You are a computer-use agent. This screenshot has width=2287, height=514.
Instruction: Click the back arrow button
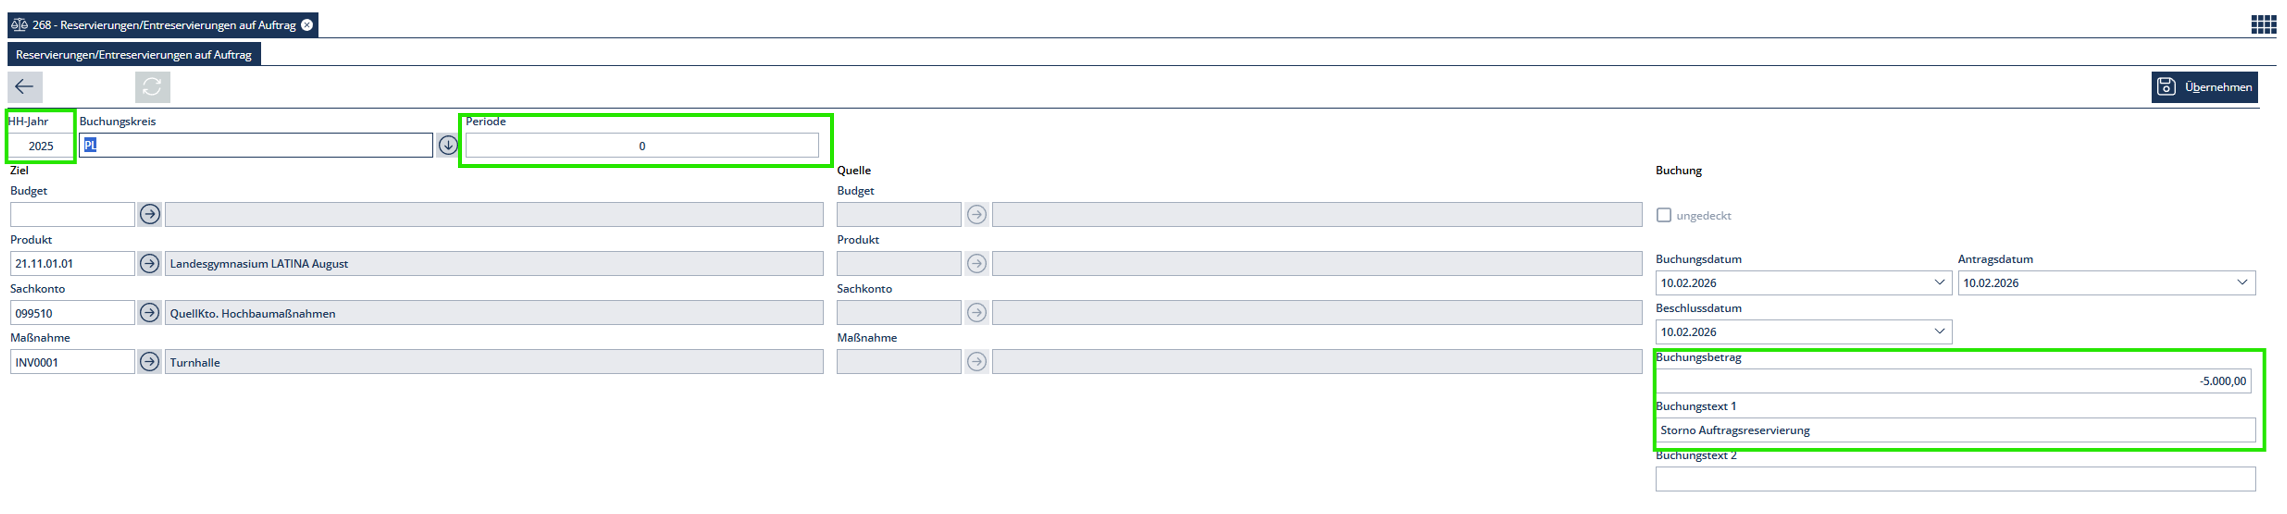pos(25,87)
